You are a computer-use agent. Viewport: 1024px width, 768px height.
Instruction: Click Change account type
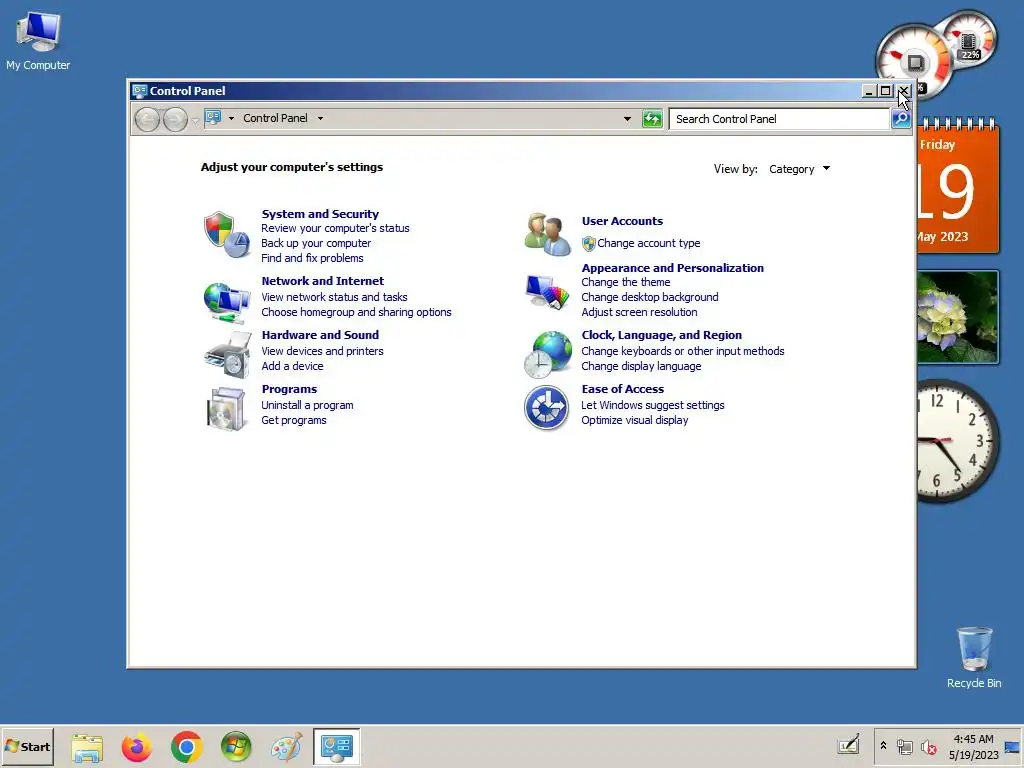(648, 243)
